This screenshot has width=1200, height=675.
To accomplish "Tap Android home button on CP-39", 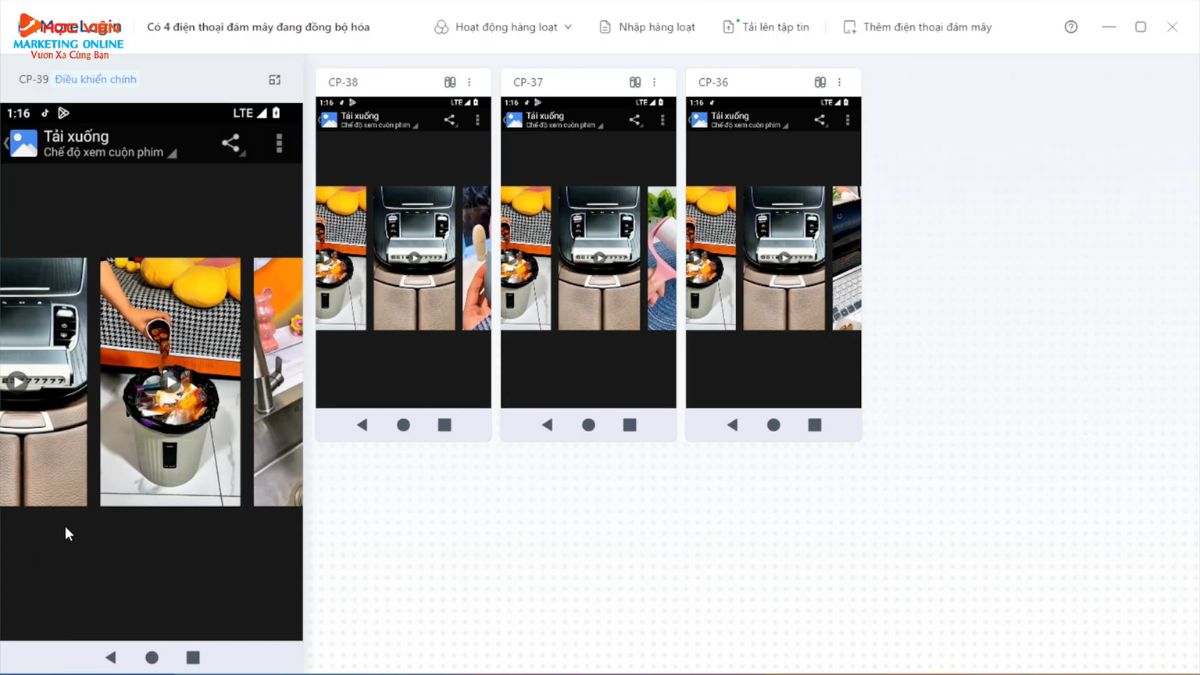I will [x=152, y=657].
